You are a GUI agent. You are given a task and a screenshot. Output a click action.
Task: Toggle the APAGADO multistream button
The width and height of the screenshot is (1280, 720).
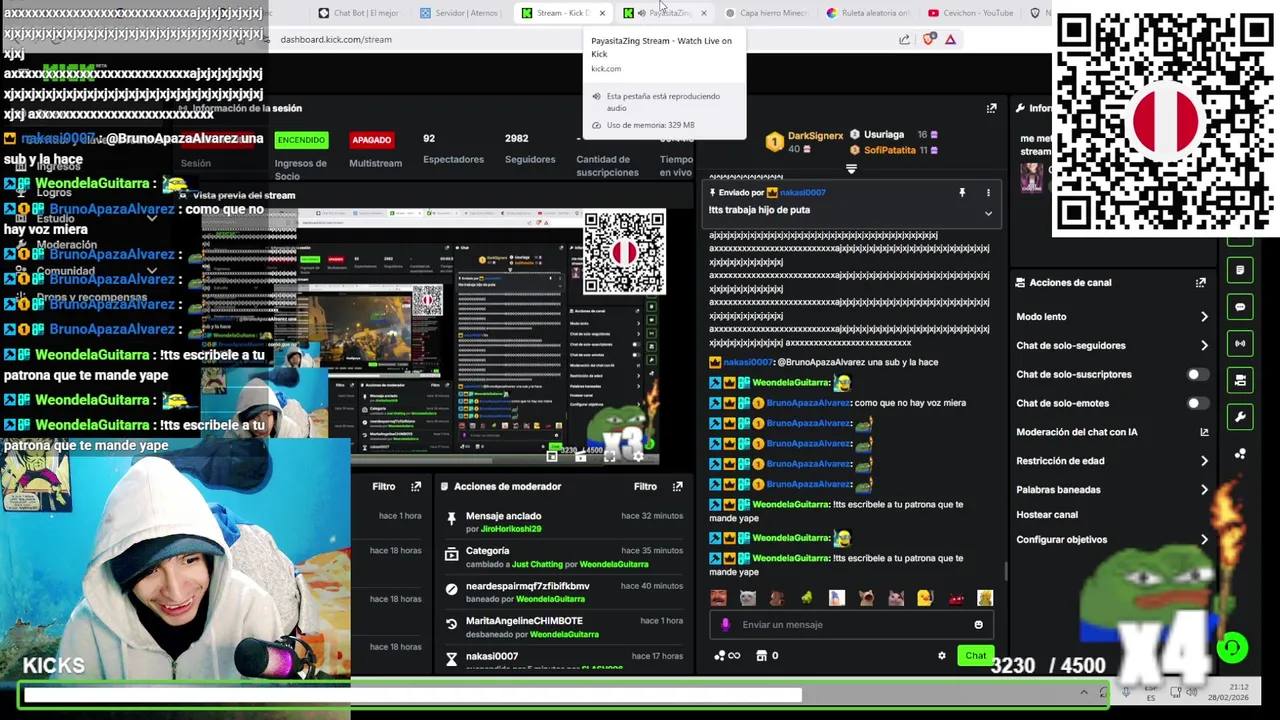[x=371, y=140]
